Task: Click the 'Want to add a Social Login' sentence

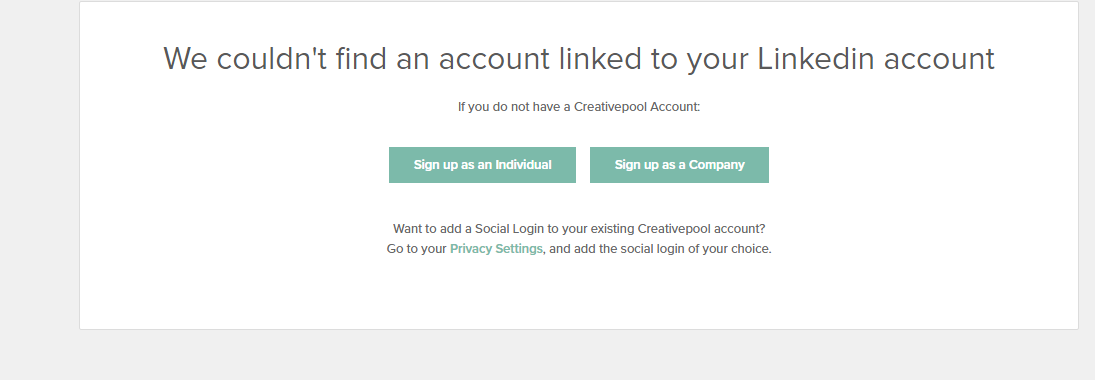Action: click(579, 228)
